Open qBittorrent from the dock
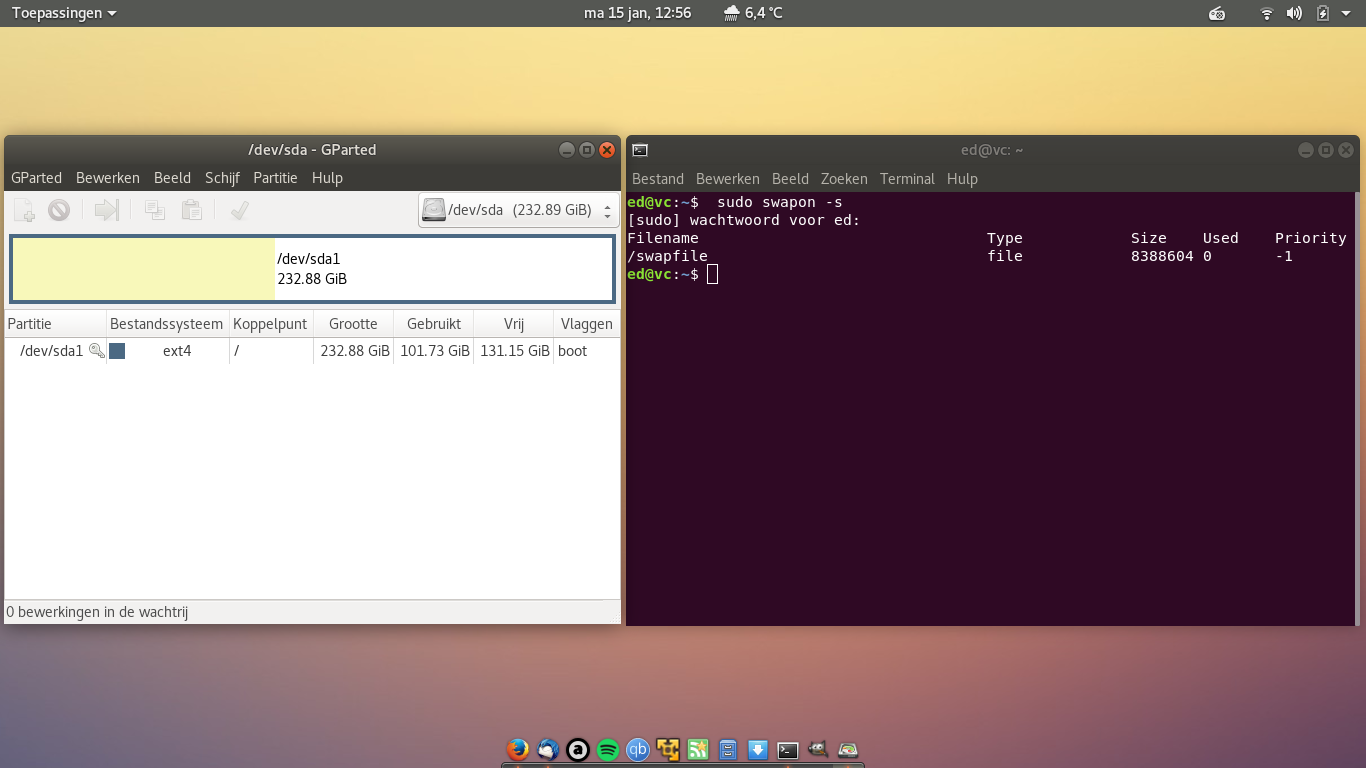 coord(638,749)
